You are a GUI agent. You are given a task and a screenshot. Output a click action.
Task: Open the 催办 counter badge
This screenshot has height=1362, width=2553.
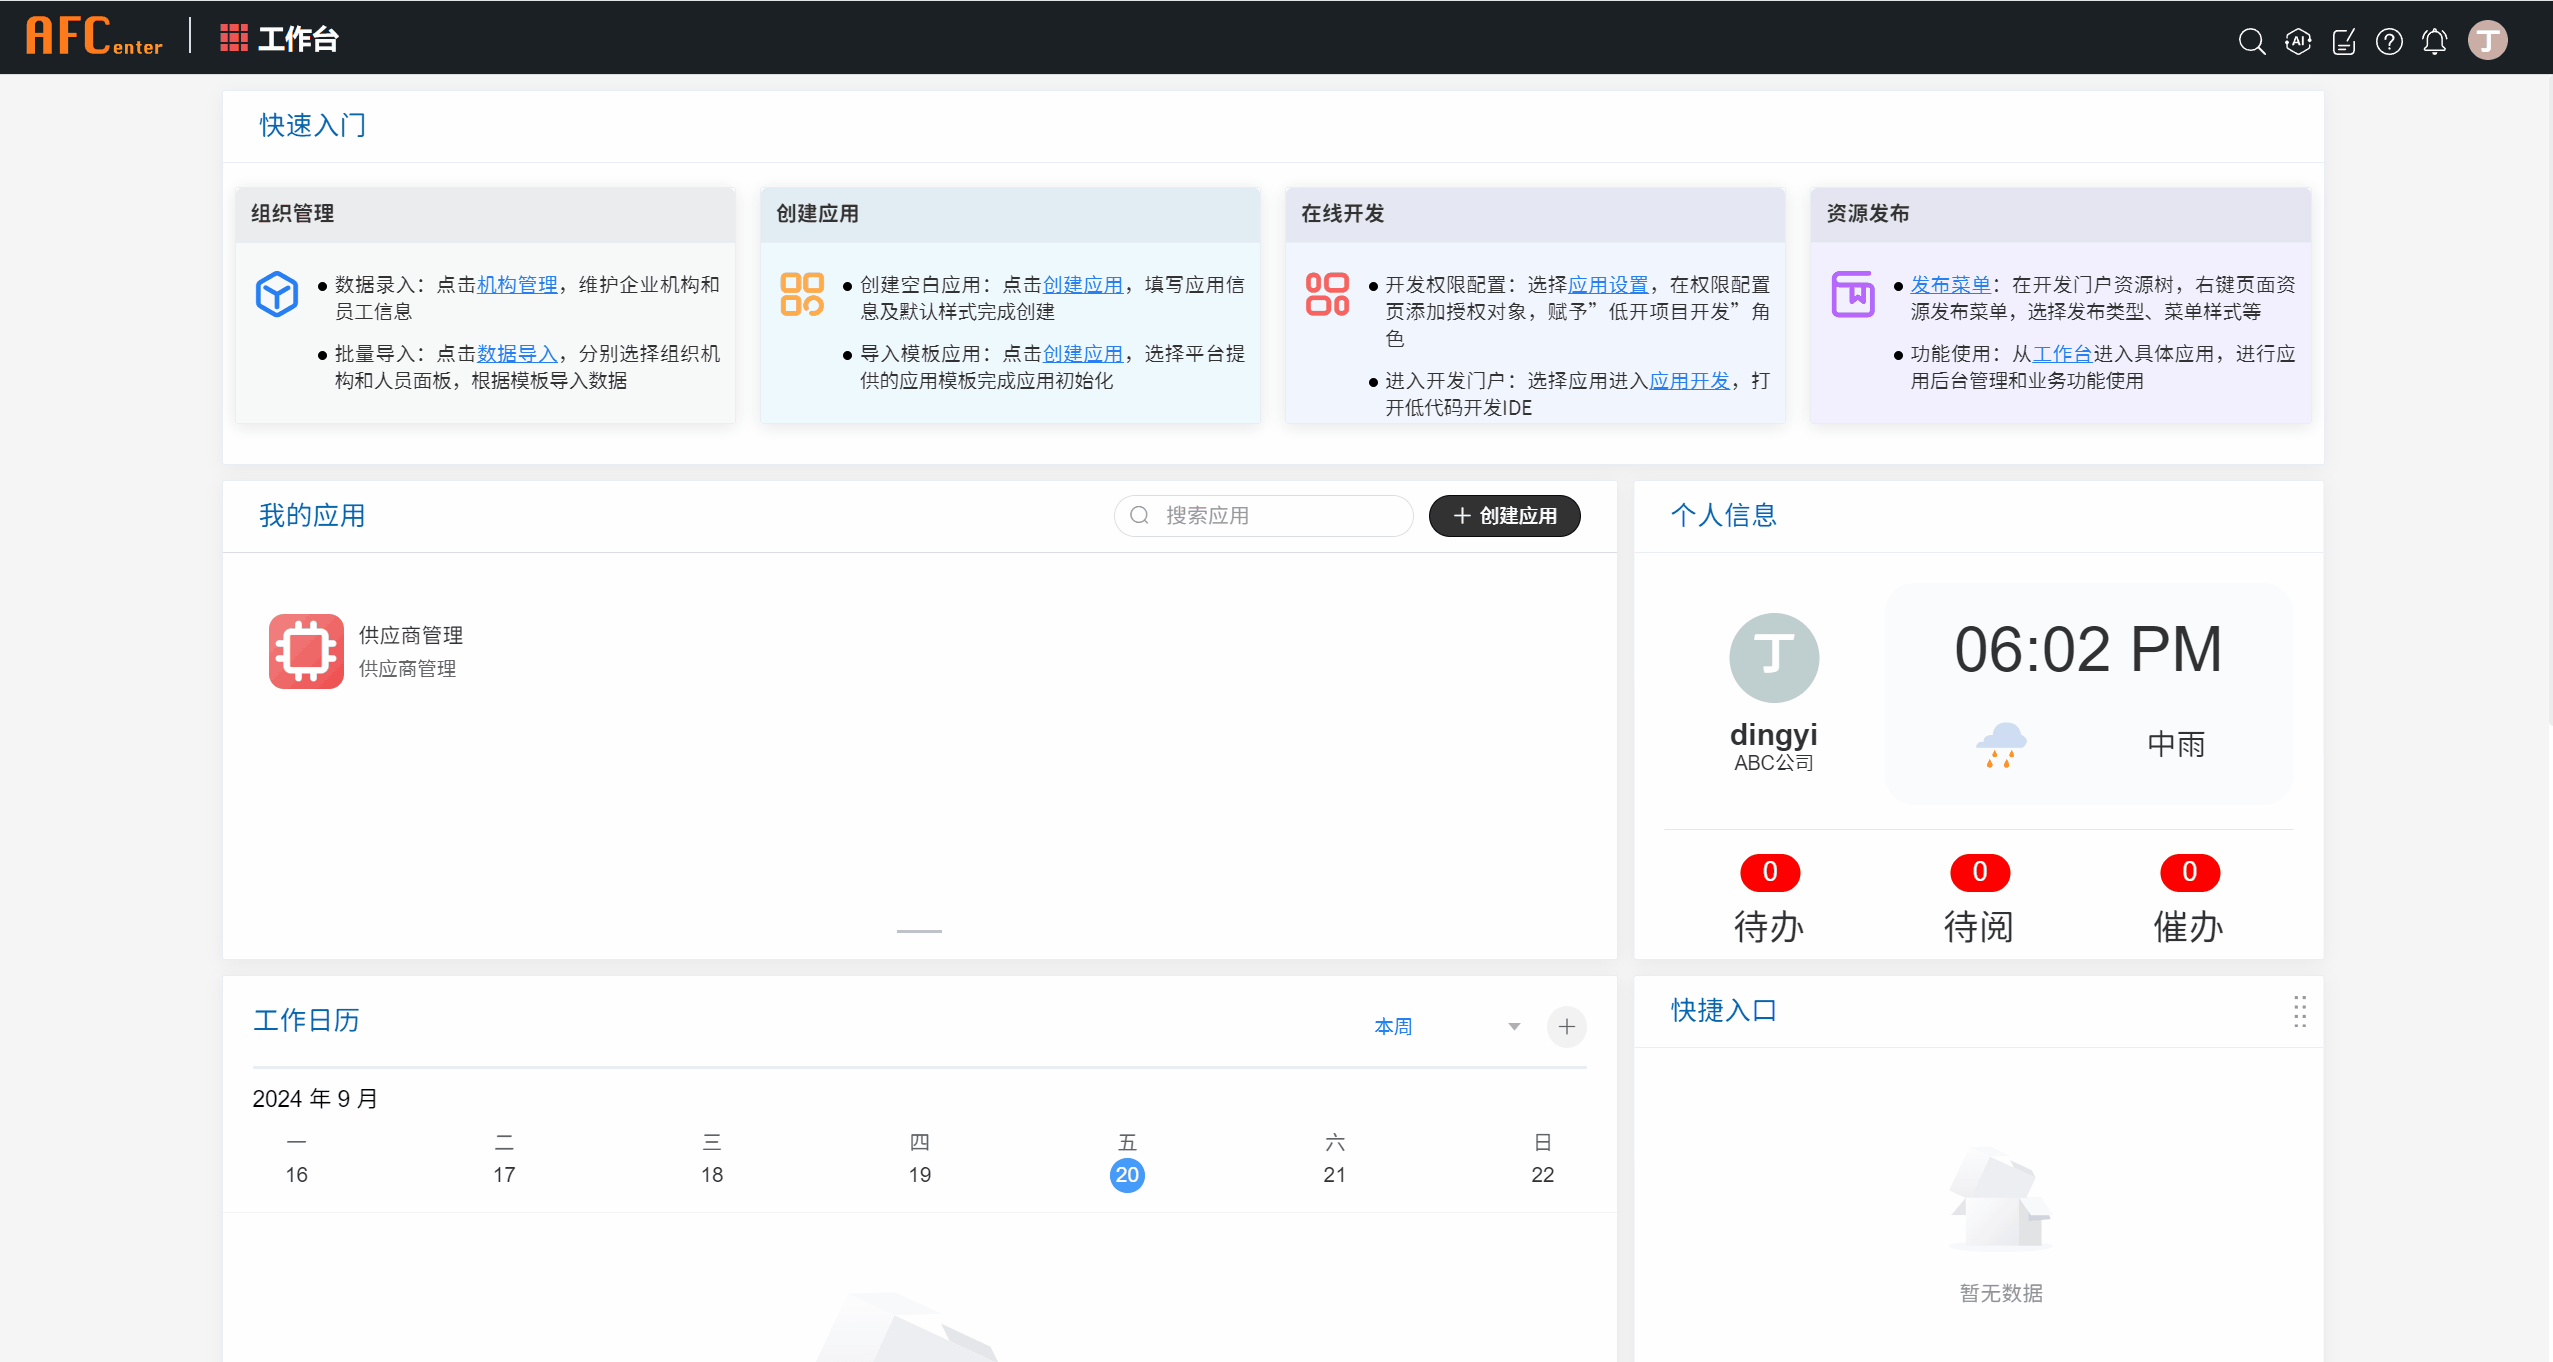click(2189, 873)
